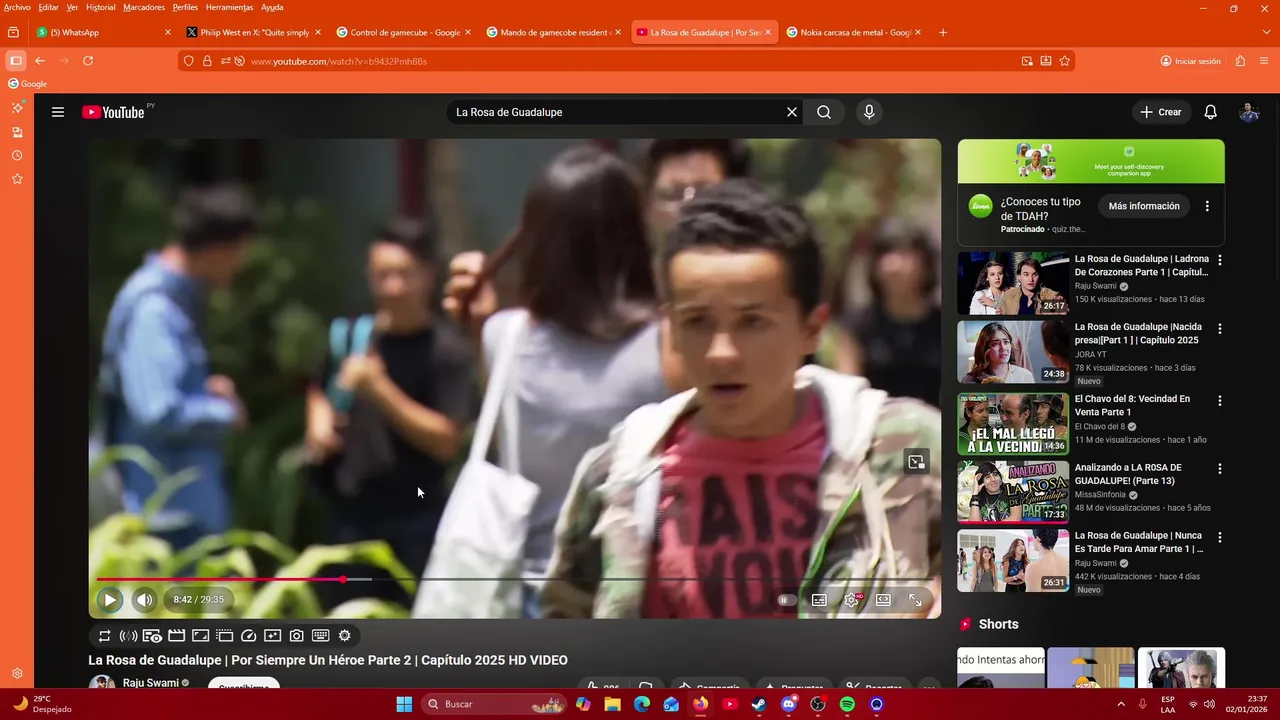Open Spotify from the taskbar
The image size is (1280, 720).
[847, 704]
